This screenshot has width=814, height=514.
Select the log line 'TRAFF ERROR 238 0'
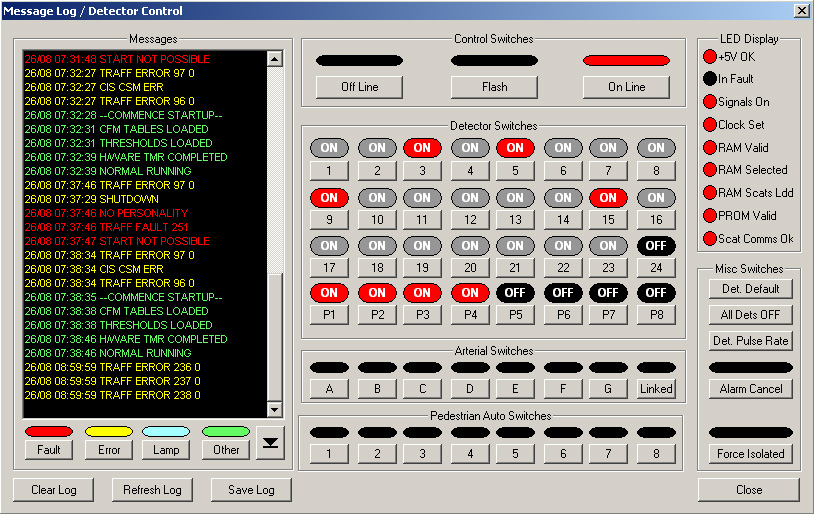(x=113, y=396)
